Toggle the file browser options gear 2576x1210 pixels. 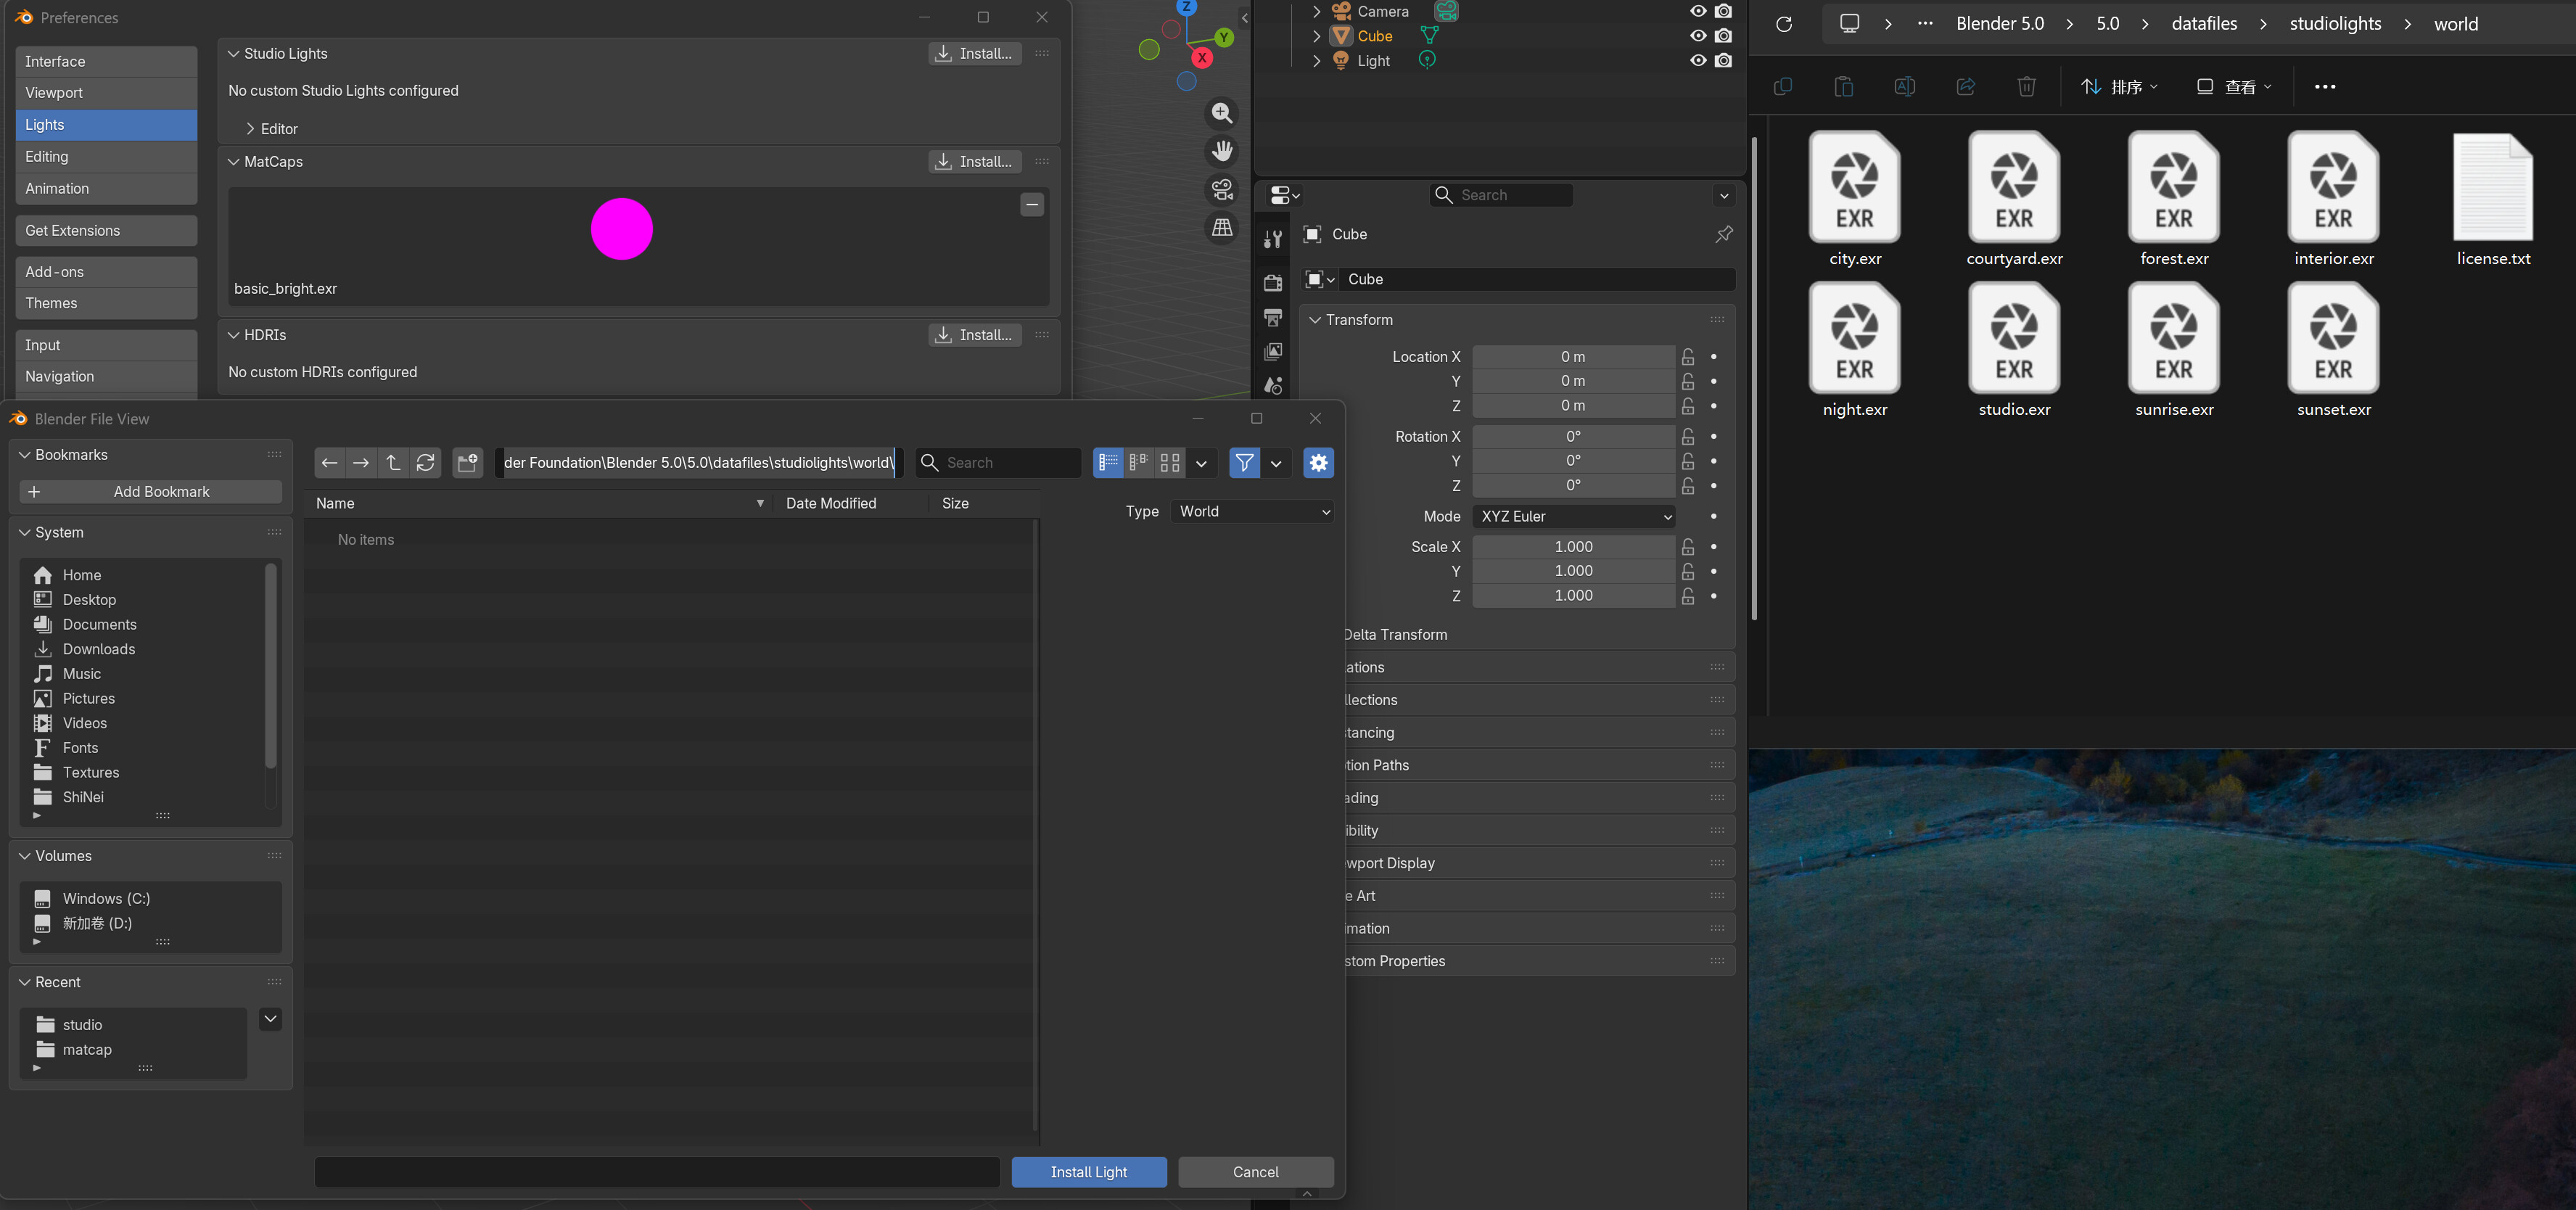(x=1318, y=463)
